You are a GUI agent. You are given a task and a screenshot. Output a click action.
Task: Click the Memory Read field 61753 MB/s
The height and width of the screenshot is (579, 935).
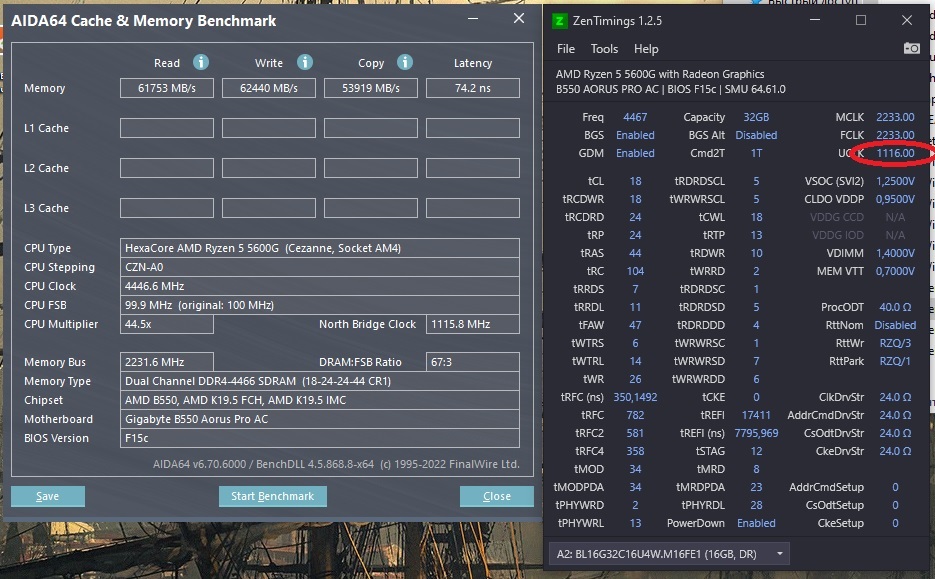click(x=167, y=88)
